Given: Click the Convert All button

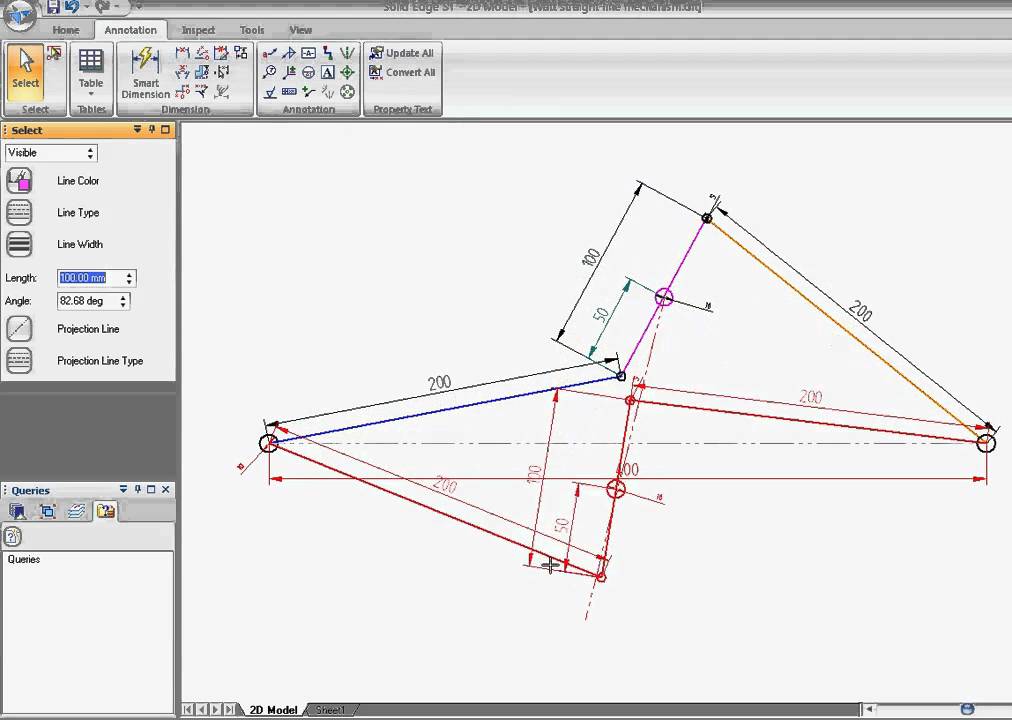Looking at the screenshot, I should click(x=404, y=72).
